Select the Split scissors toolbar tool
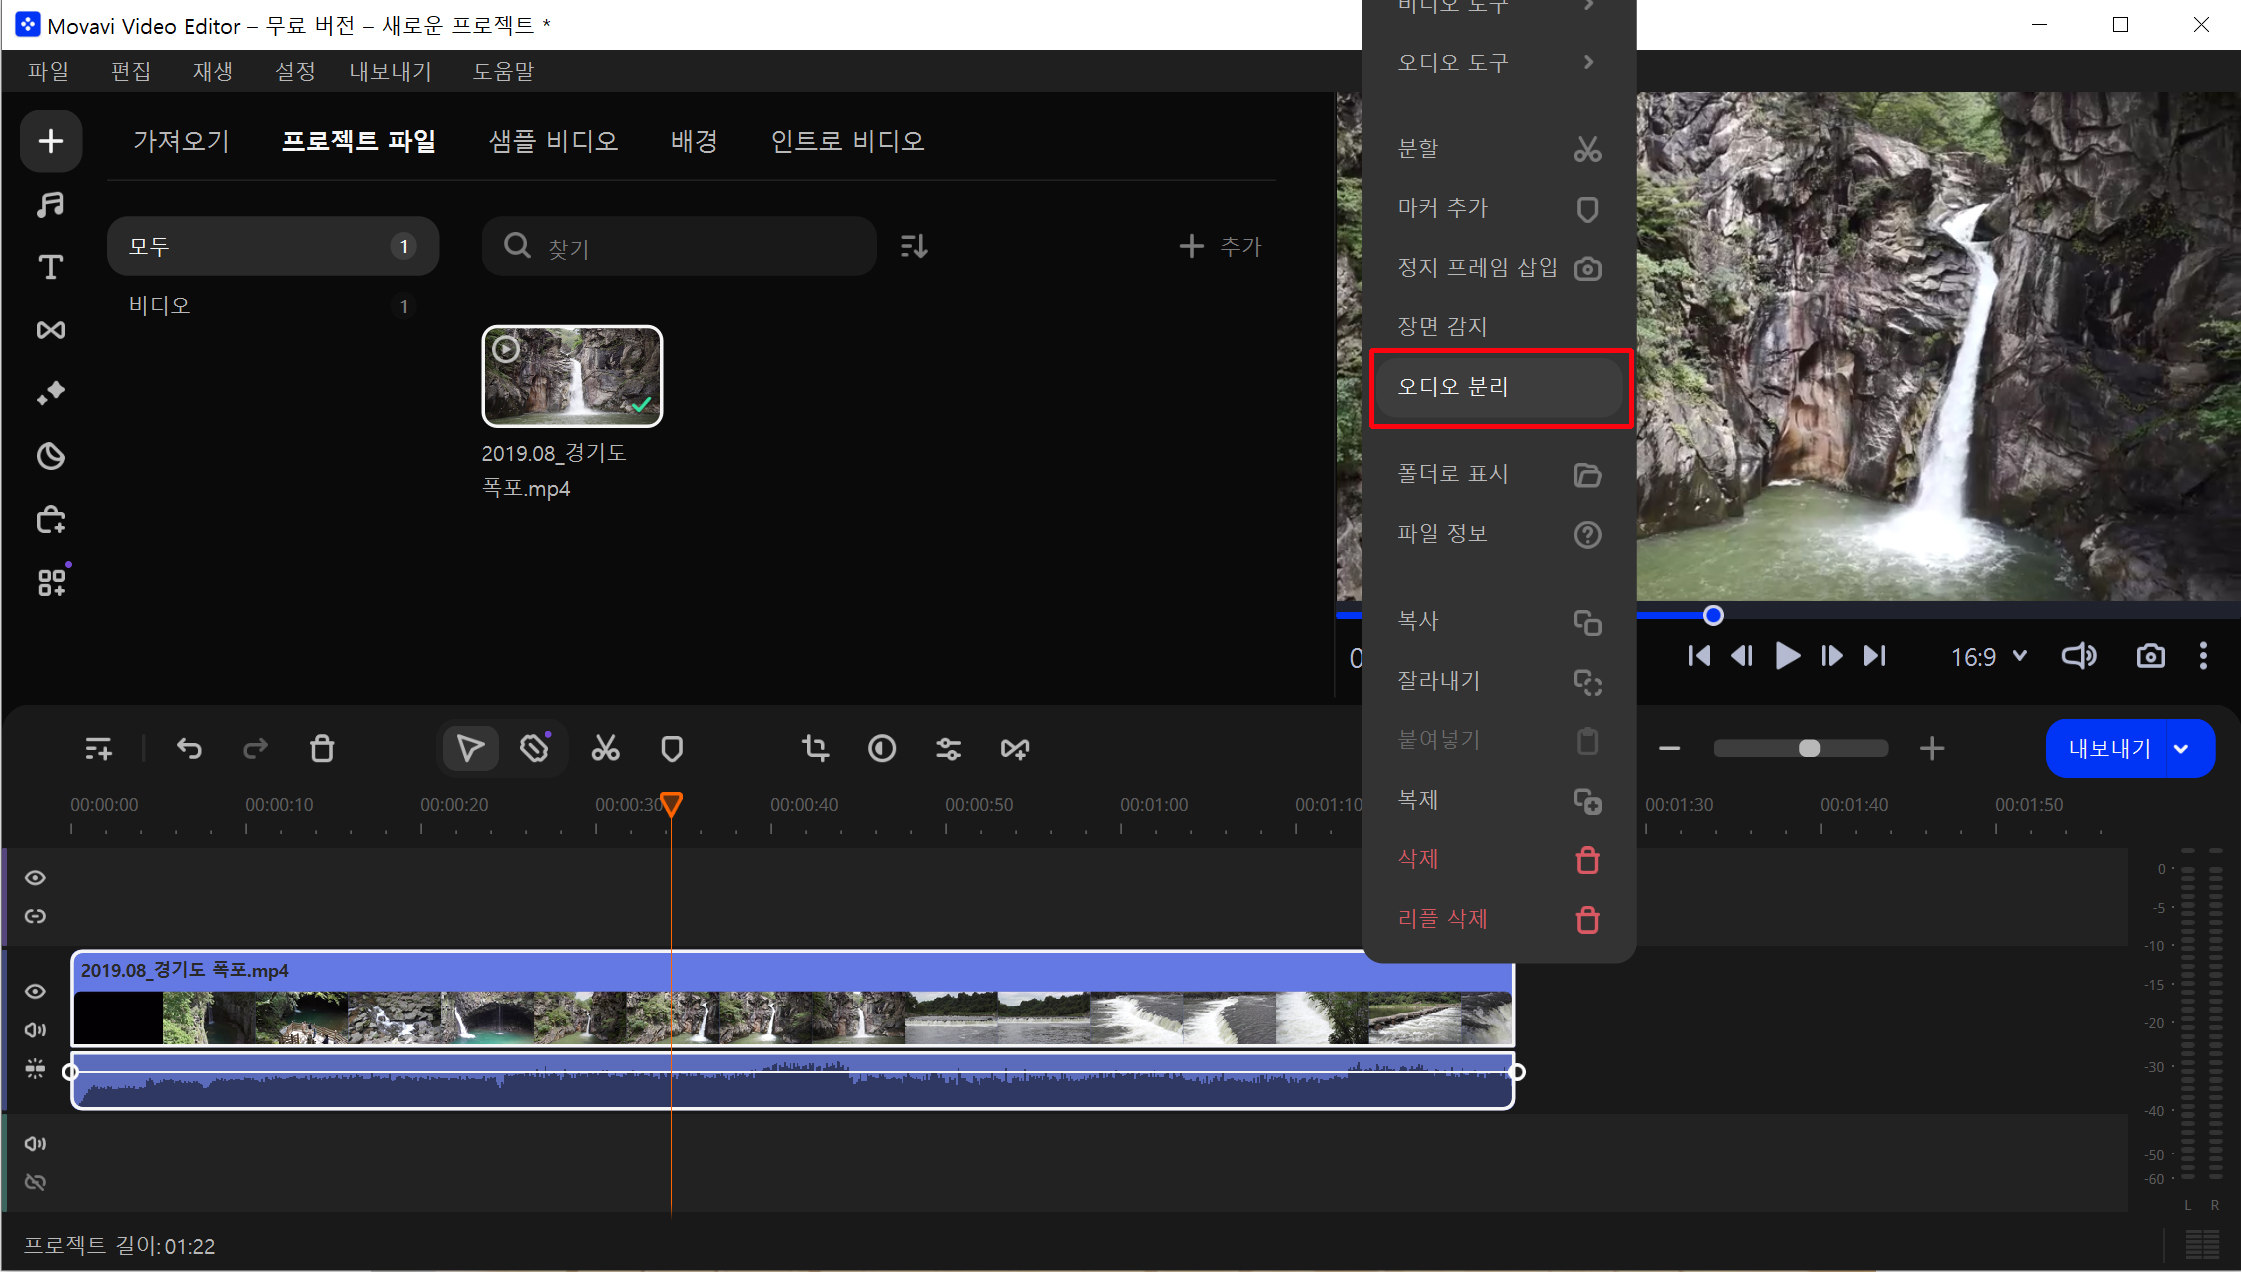 pos(605,748)
